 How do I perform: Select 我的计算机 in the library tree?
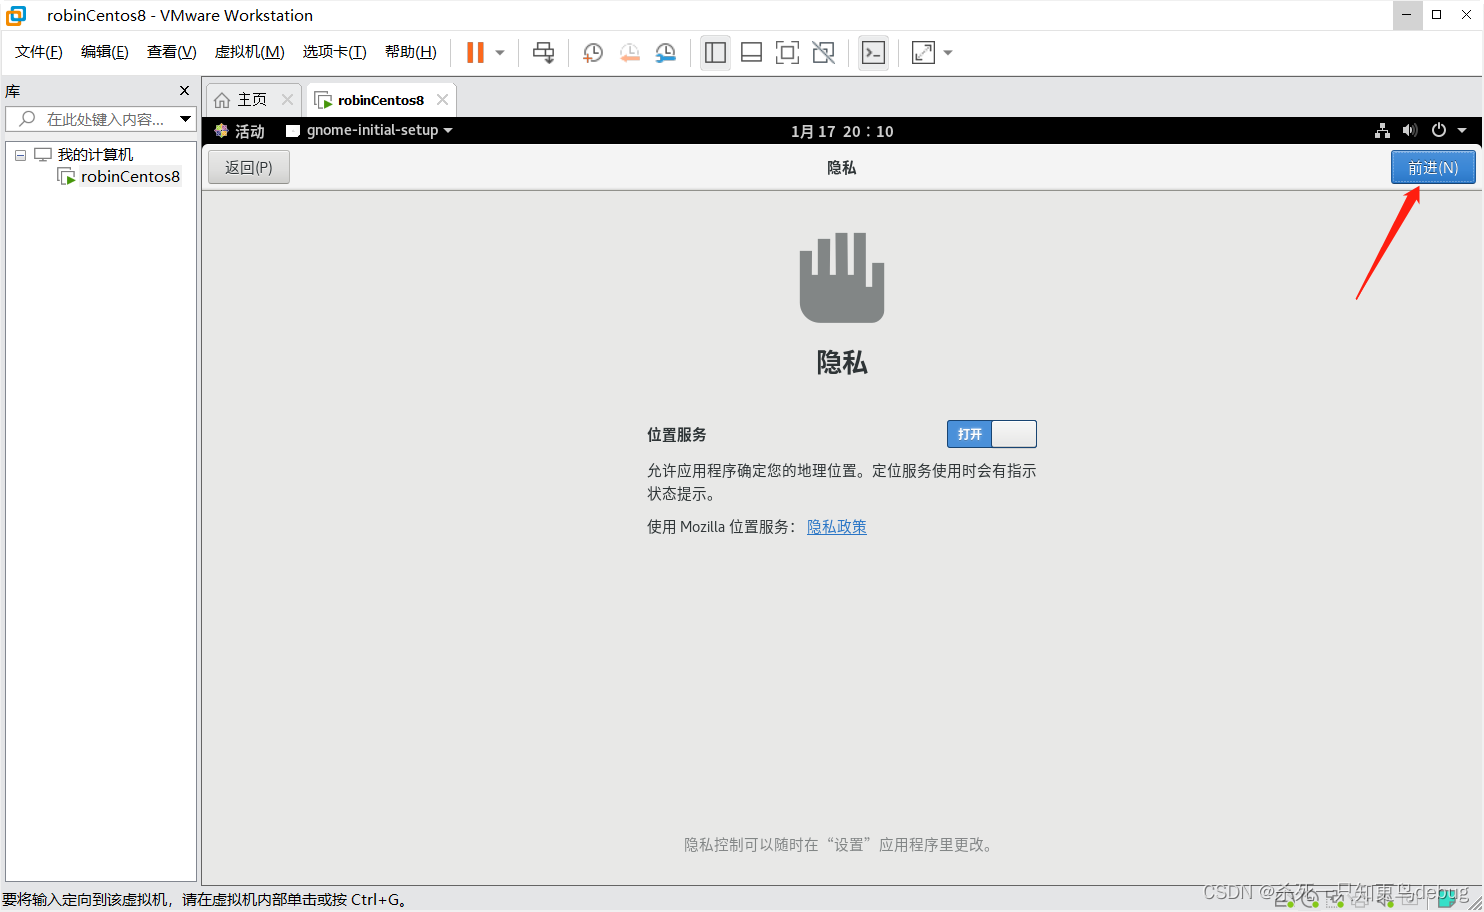coord(95,155)
